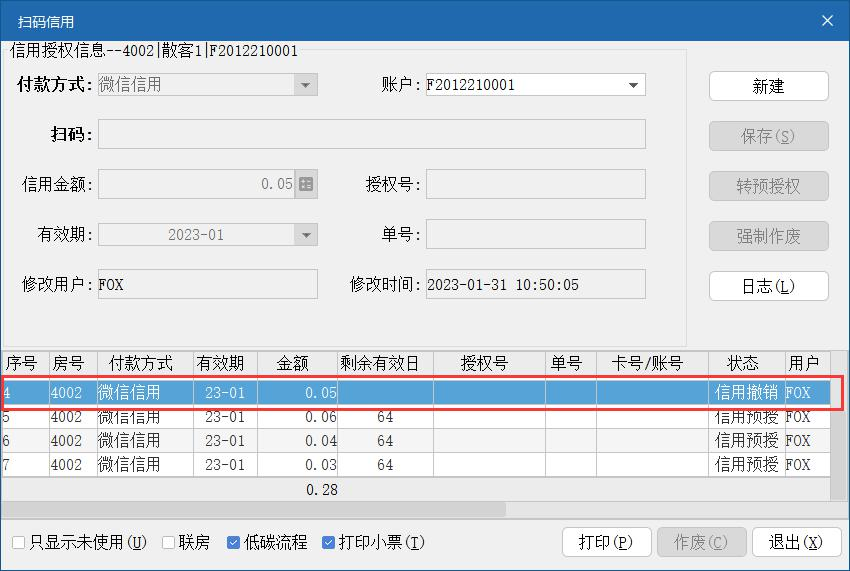Click the 转预授权 button
This screenshot has height=571, width=850.
[769, 186]
